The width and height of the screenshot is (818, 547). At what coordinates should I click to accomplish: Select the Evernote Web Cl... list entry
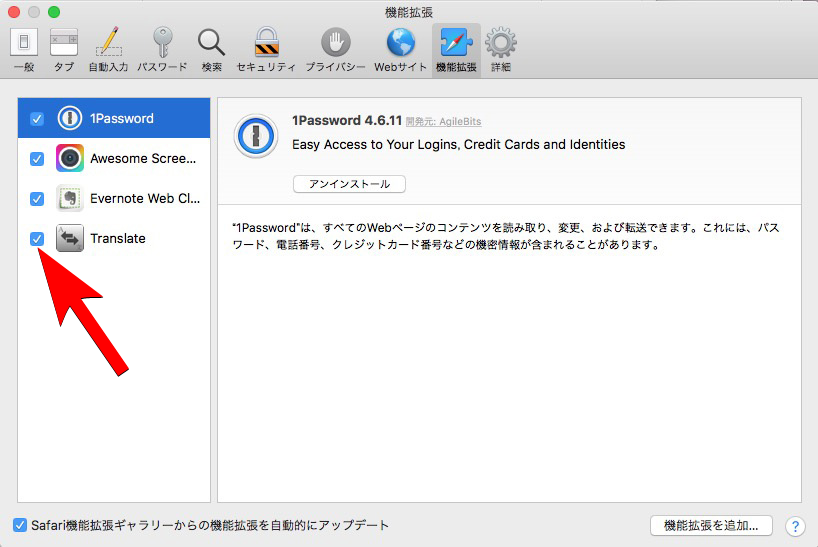pyautogui.click(x=114, y=198)
